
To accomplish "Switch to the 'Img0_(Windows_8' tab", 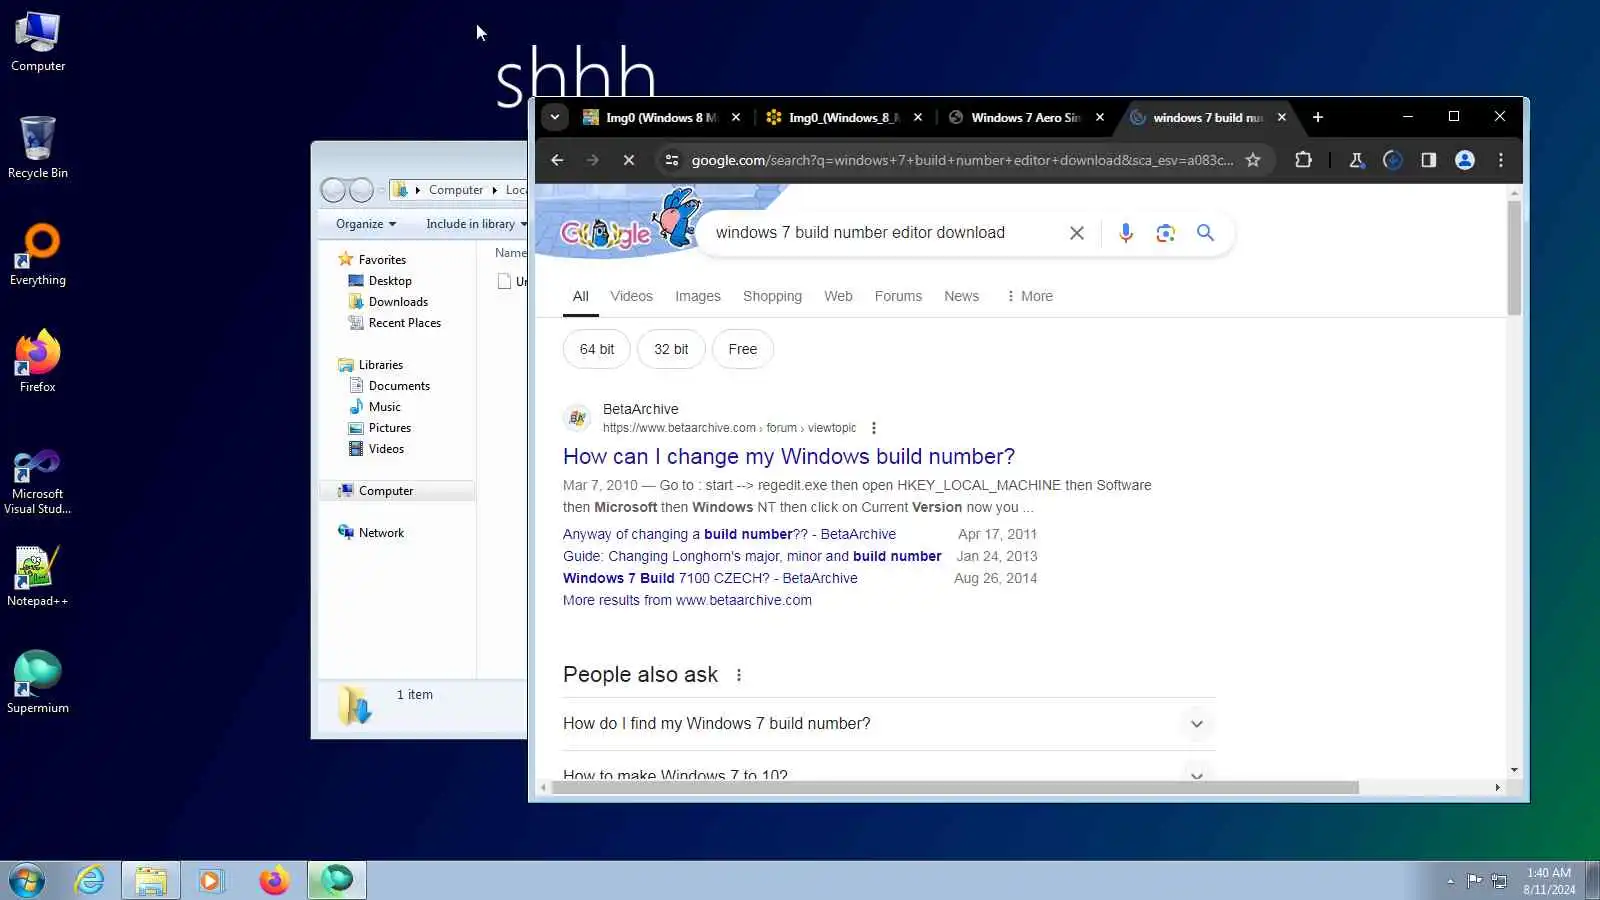I will coord(844,117).
